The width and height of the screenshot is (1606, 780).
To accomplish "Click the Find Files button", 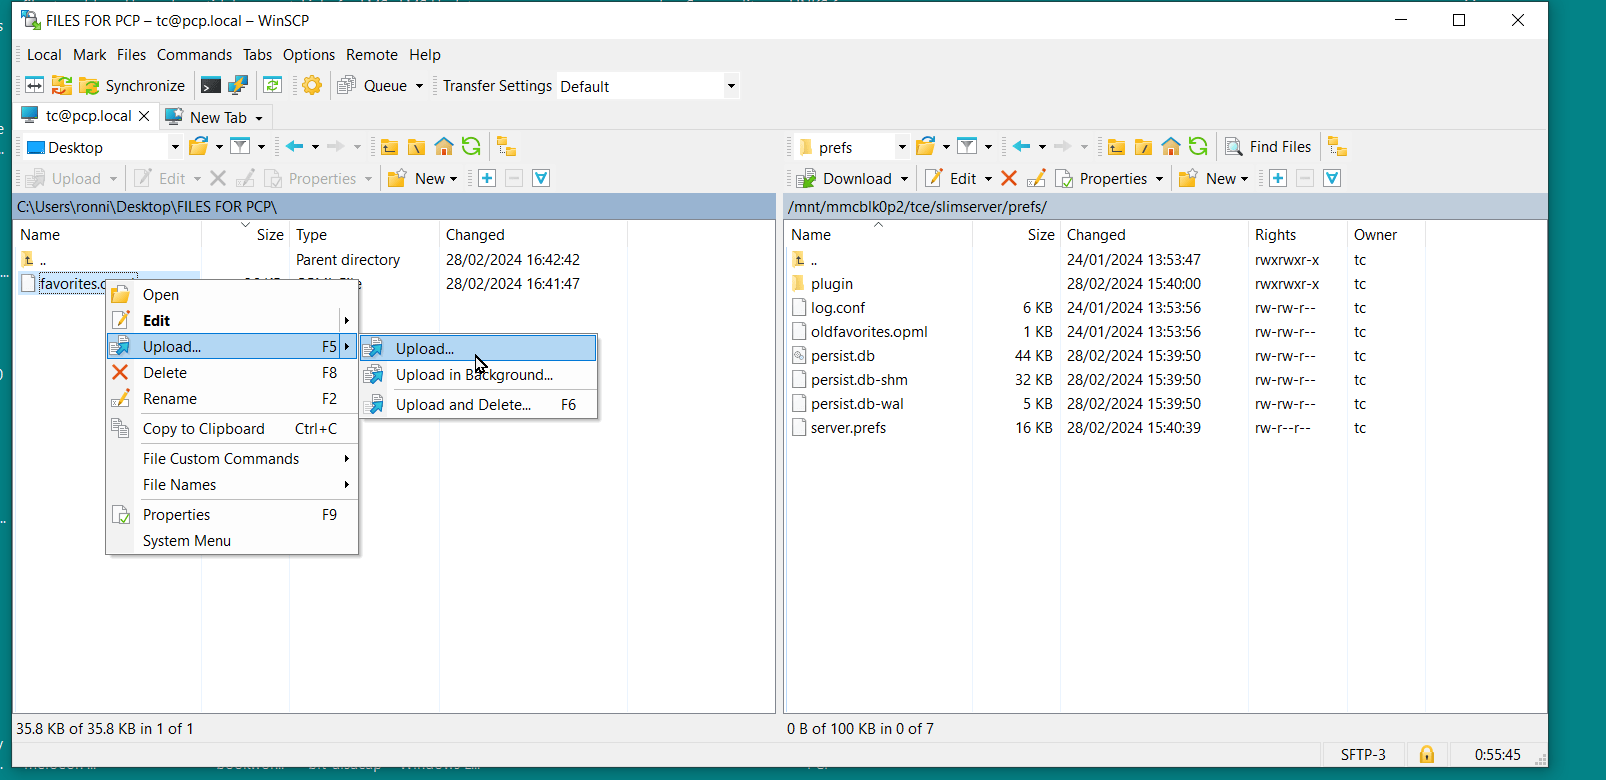I will click(1268, 147).
